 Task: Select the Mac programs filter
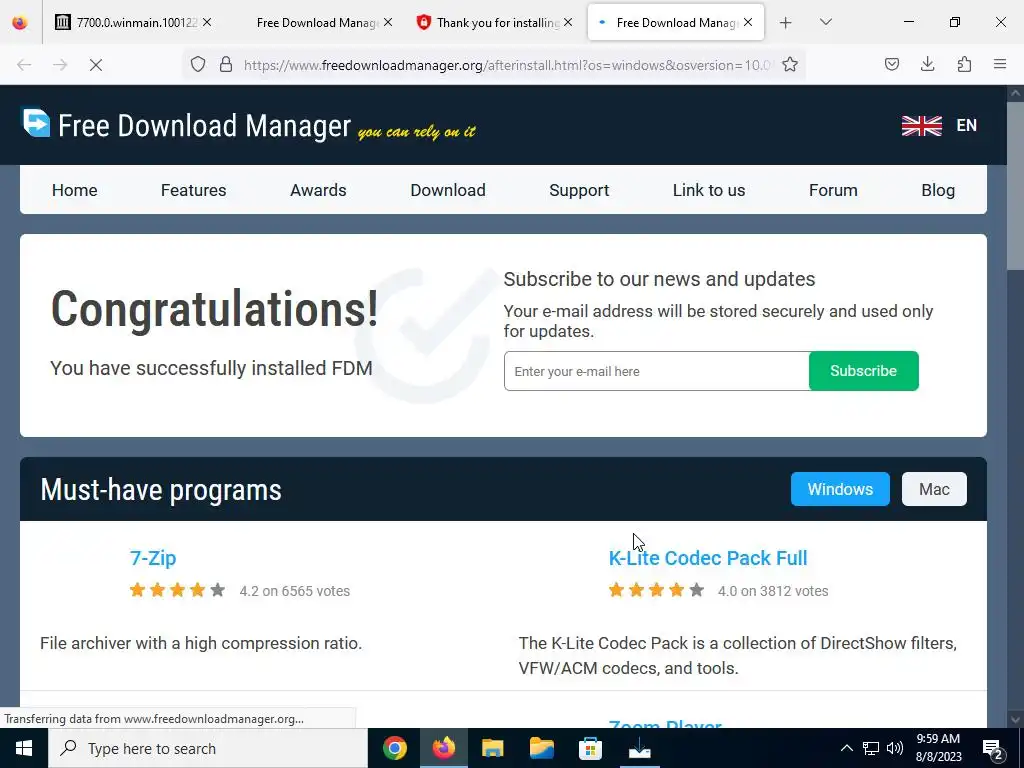934,489
